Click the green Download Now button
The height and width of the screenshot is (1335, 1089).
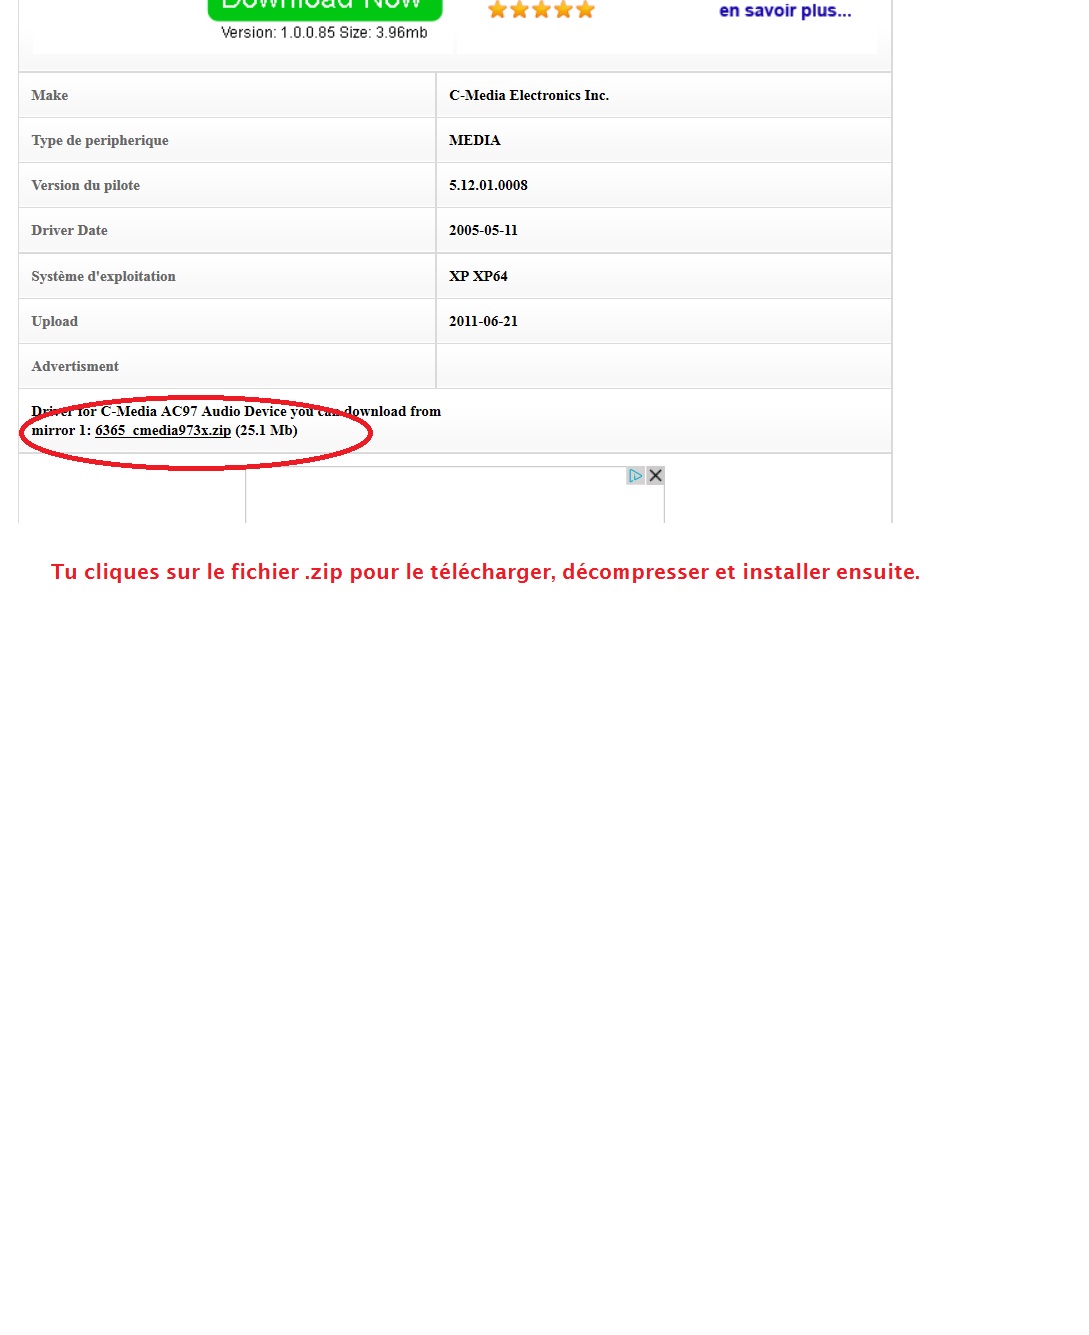point(325,8)
